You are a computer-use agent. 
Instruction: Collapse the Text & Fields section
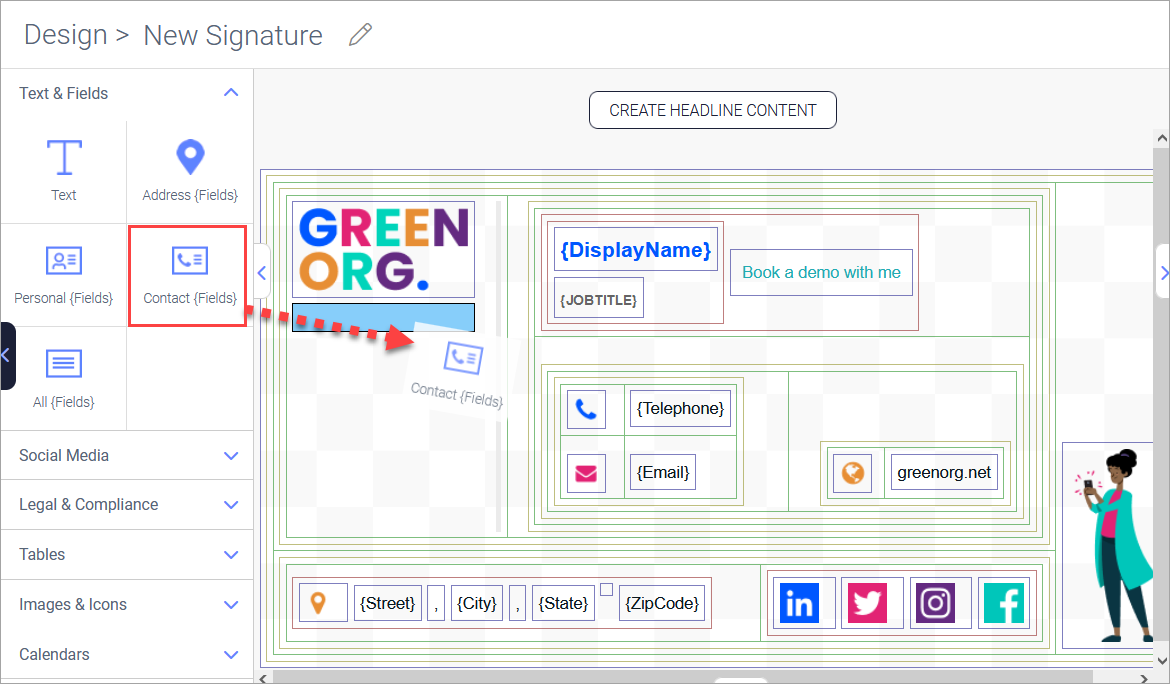[x=231, y=92]
